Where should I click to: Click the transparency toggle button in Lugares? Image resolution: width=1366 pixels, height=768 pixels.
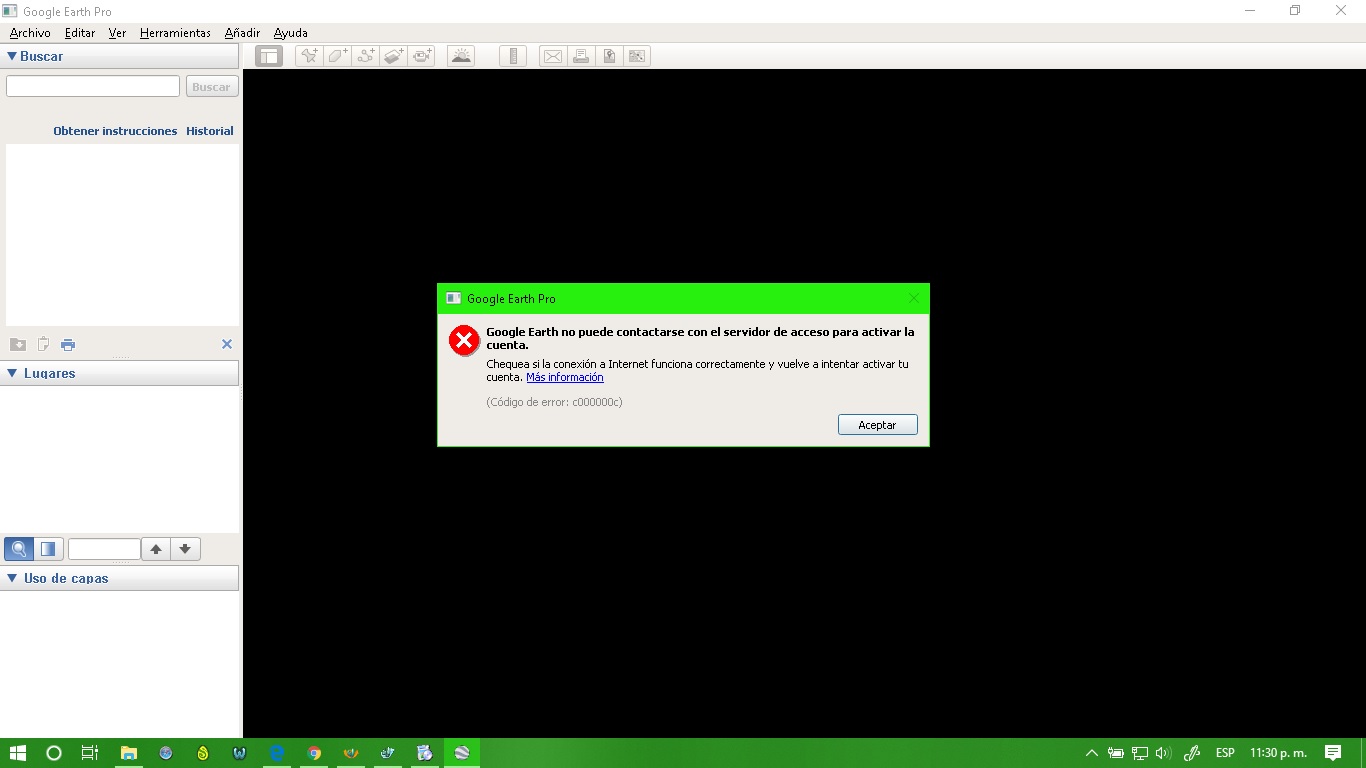[49, 549]
